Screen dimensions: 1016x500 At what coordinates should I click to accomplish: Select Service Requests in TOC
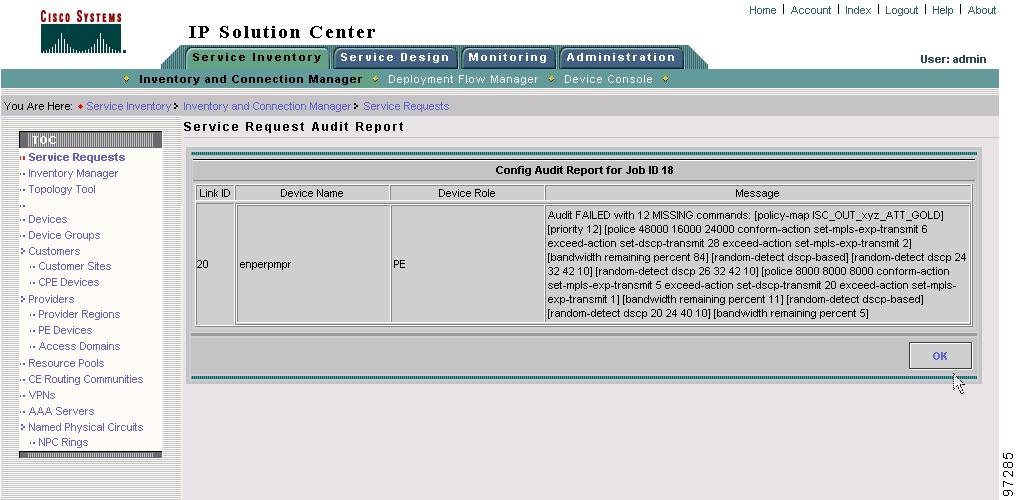[x=76, y=157]
